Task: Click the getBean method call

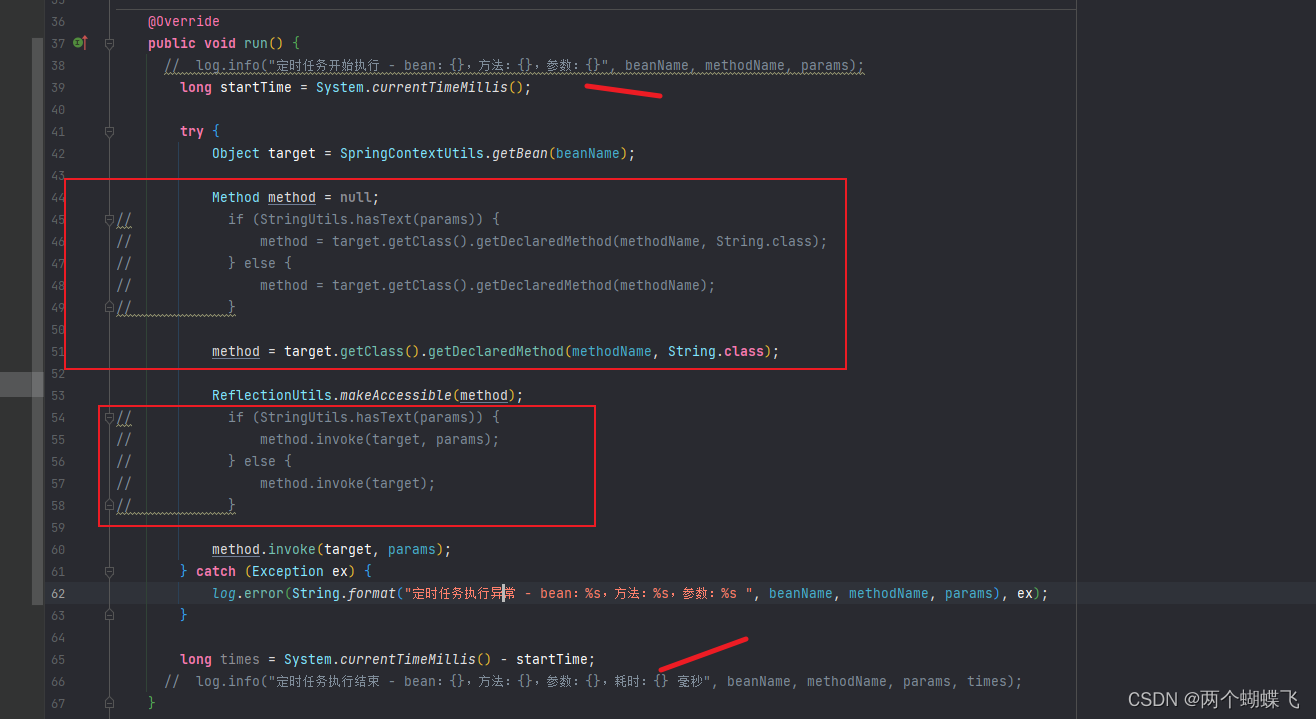Action: (520, 153)
